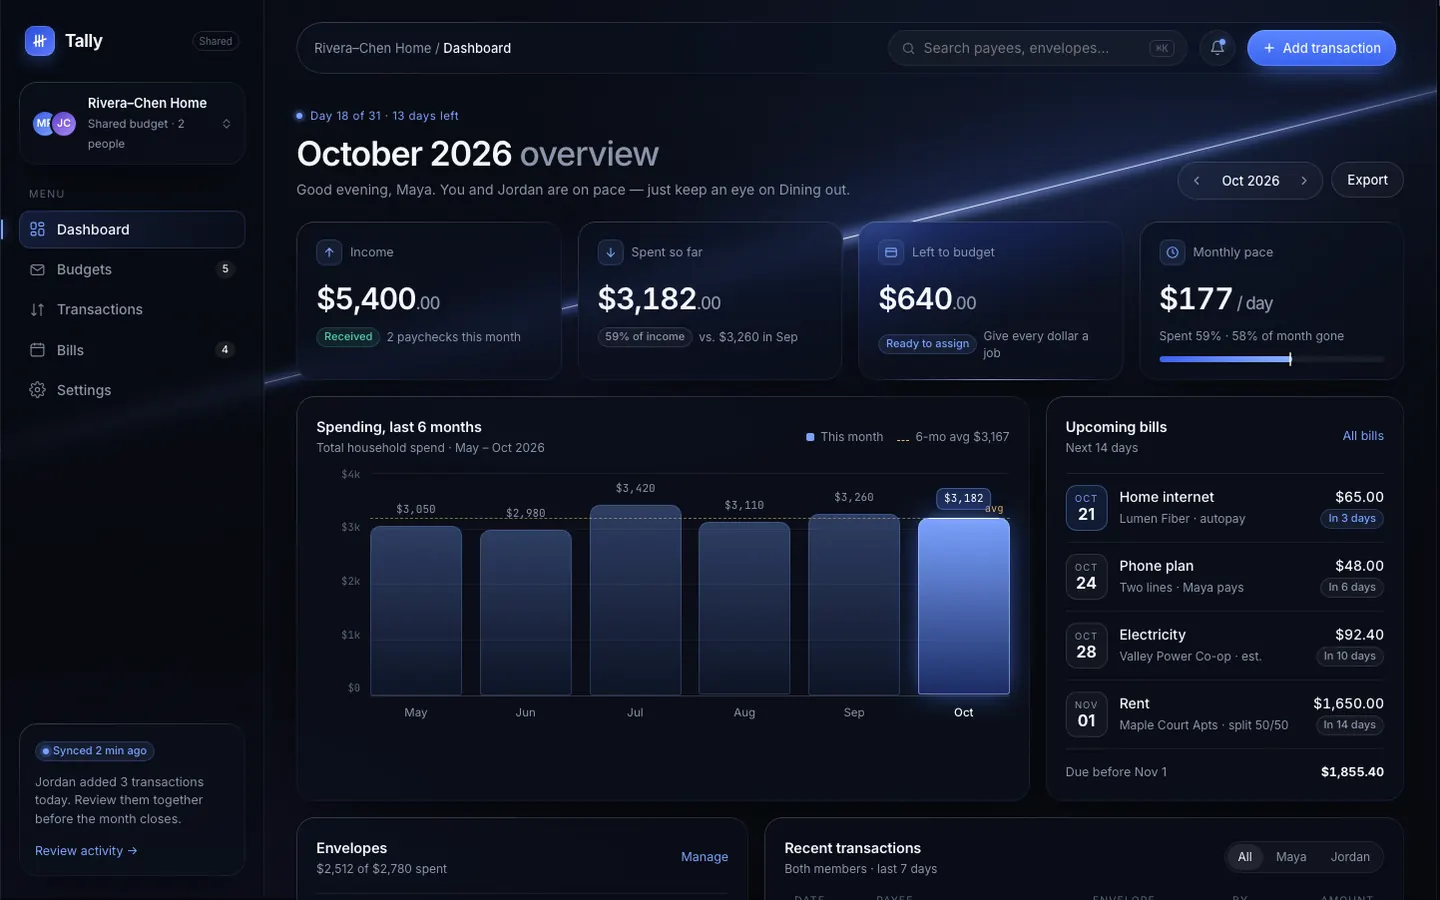Open Bills in the sidebar menu
Image resolution: width=1440 pixels, height=900 pixels.
(x=132, y=350)
